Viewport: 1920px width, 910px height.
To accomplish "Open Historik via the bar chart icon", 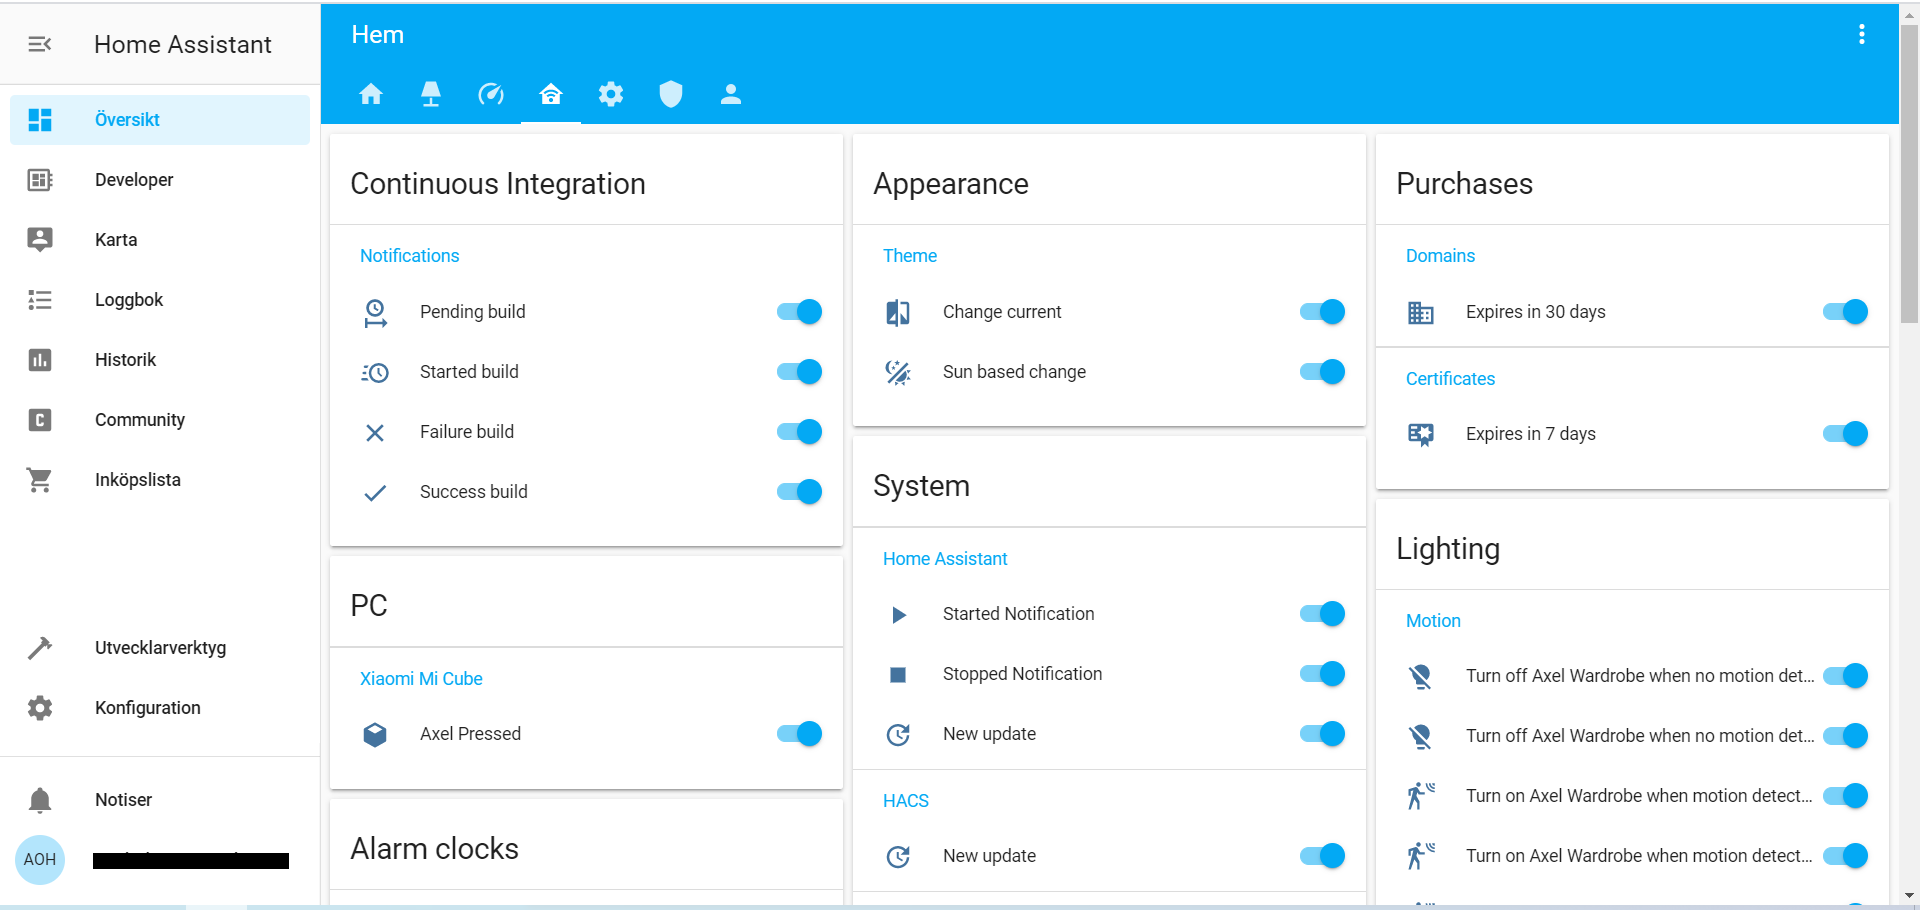I will point(40,359).
